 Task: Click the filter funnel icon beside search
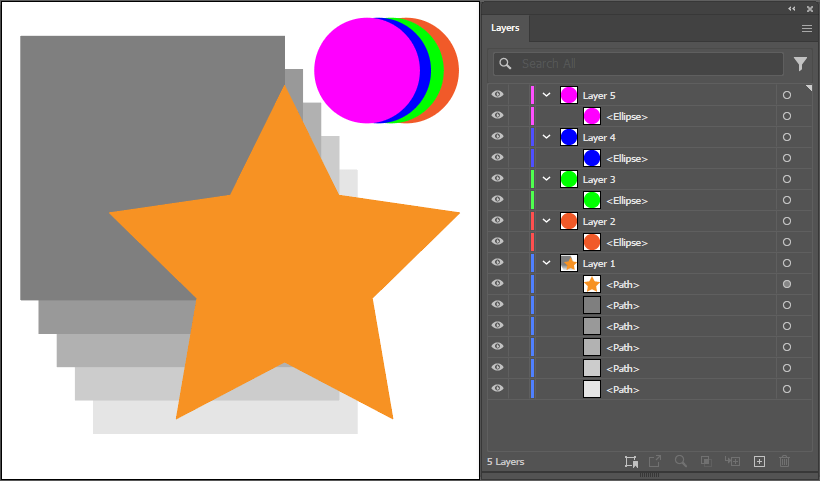click(x=800, y=64)
